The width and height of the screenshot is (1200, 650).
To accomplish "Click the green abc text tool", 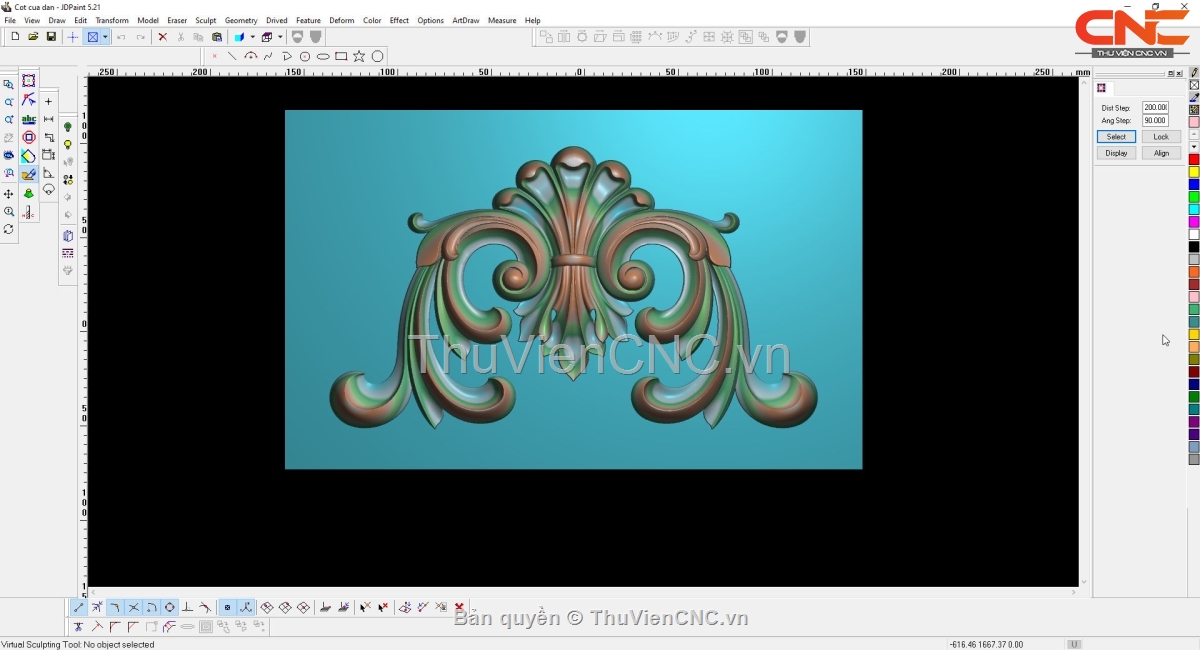I will pos(29,119).
